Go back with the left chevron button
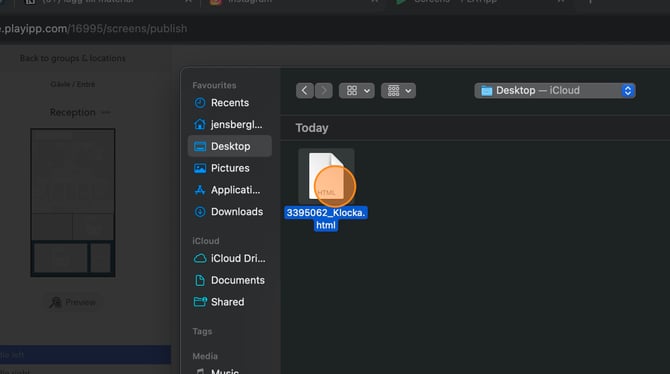Screen dimensions: 670x374 click(x=305, y=91)
